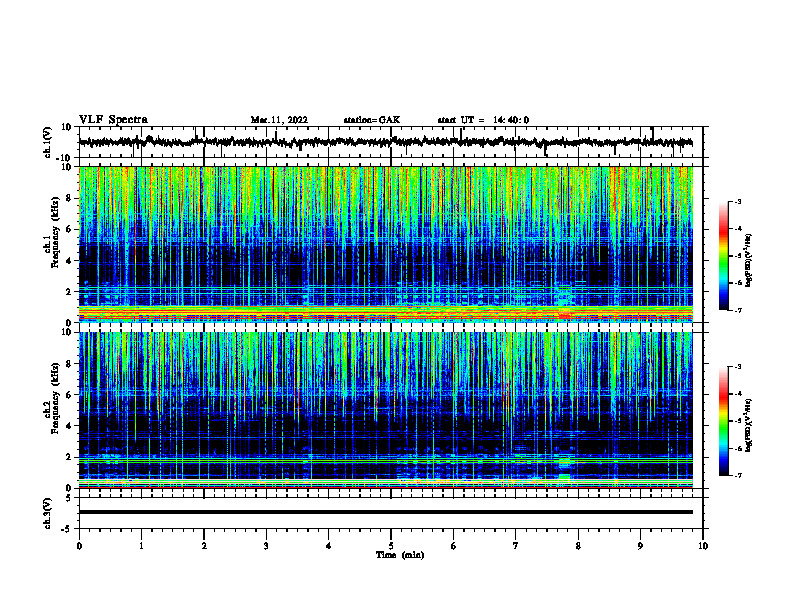Image resolution: width=792 pixels, height=612 pixels.
Task: Click time axis tick label '4'
Action: [x=329, y=546]
